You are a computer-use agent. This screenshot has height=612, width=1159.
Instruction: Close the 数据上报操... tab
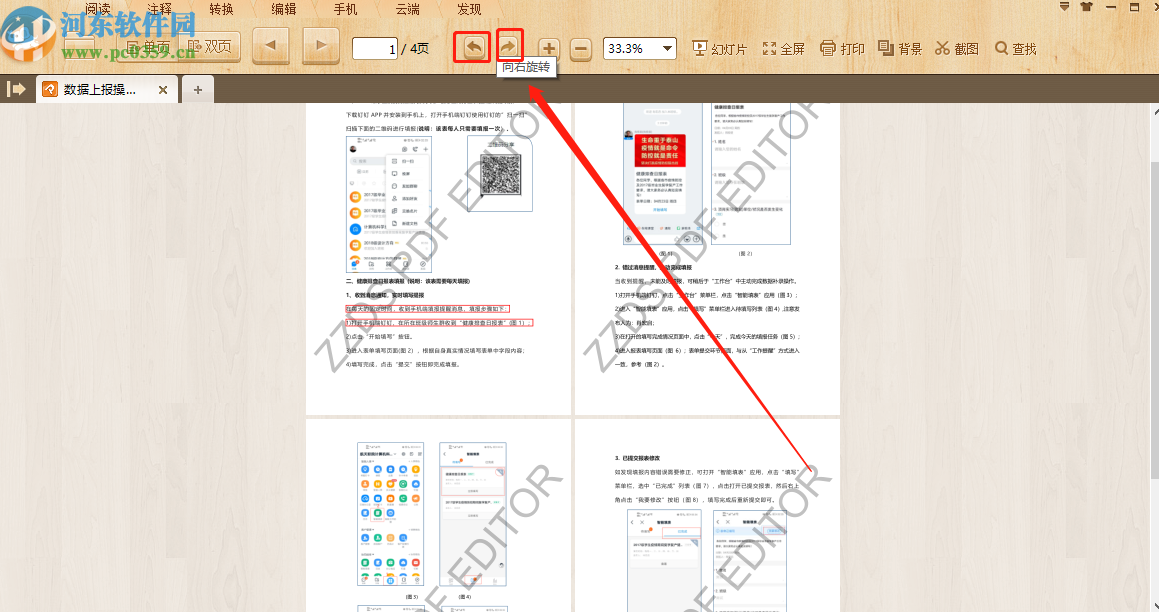tap(163, 90)
